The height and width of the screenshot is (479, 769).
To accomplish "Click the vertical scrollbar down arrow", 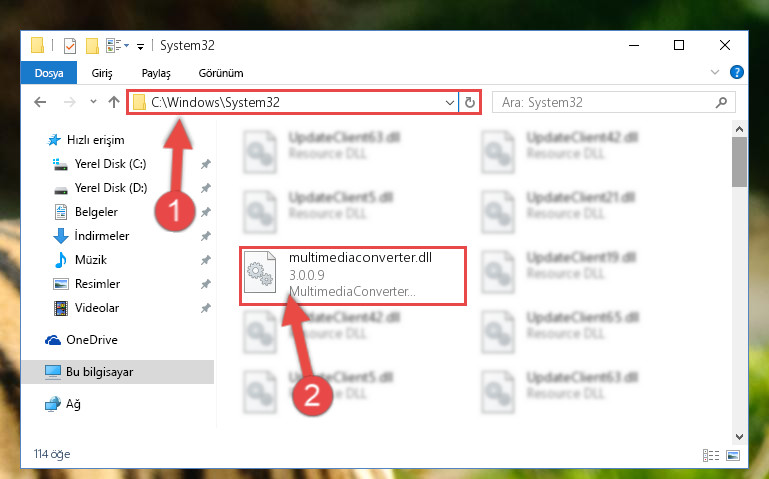I will click(x=740, y=436).
